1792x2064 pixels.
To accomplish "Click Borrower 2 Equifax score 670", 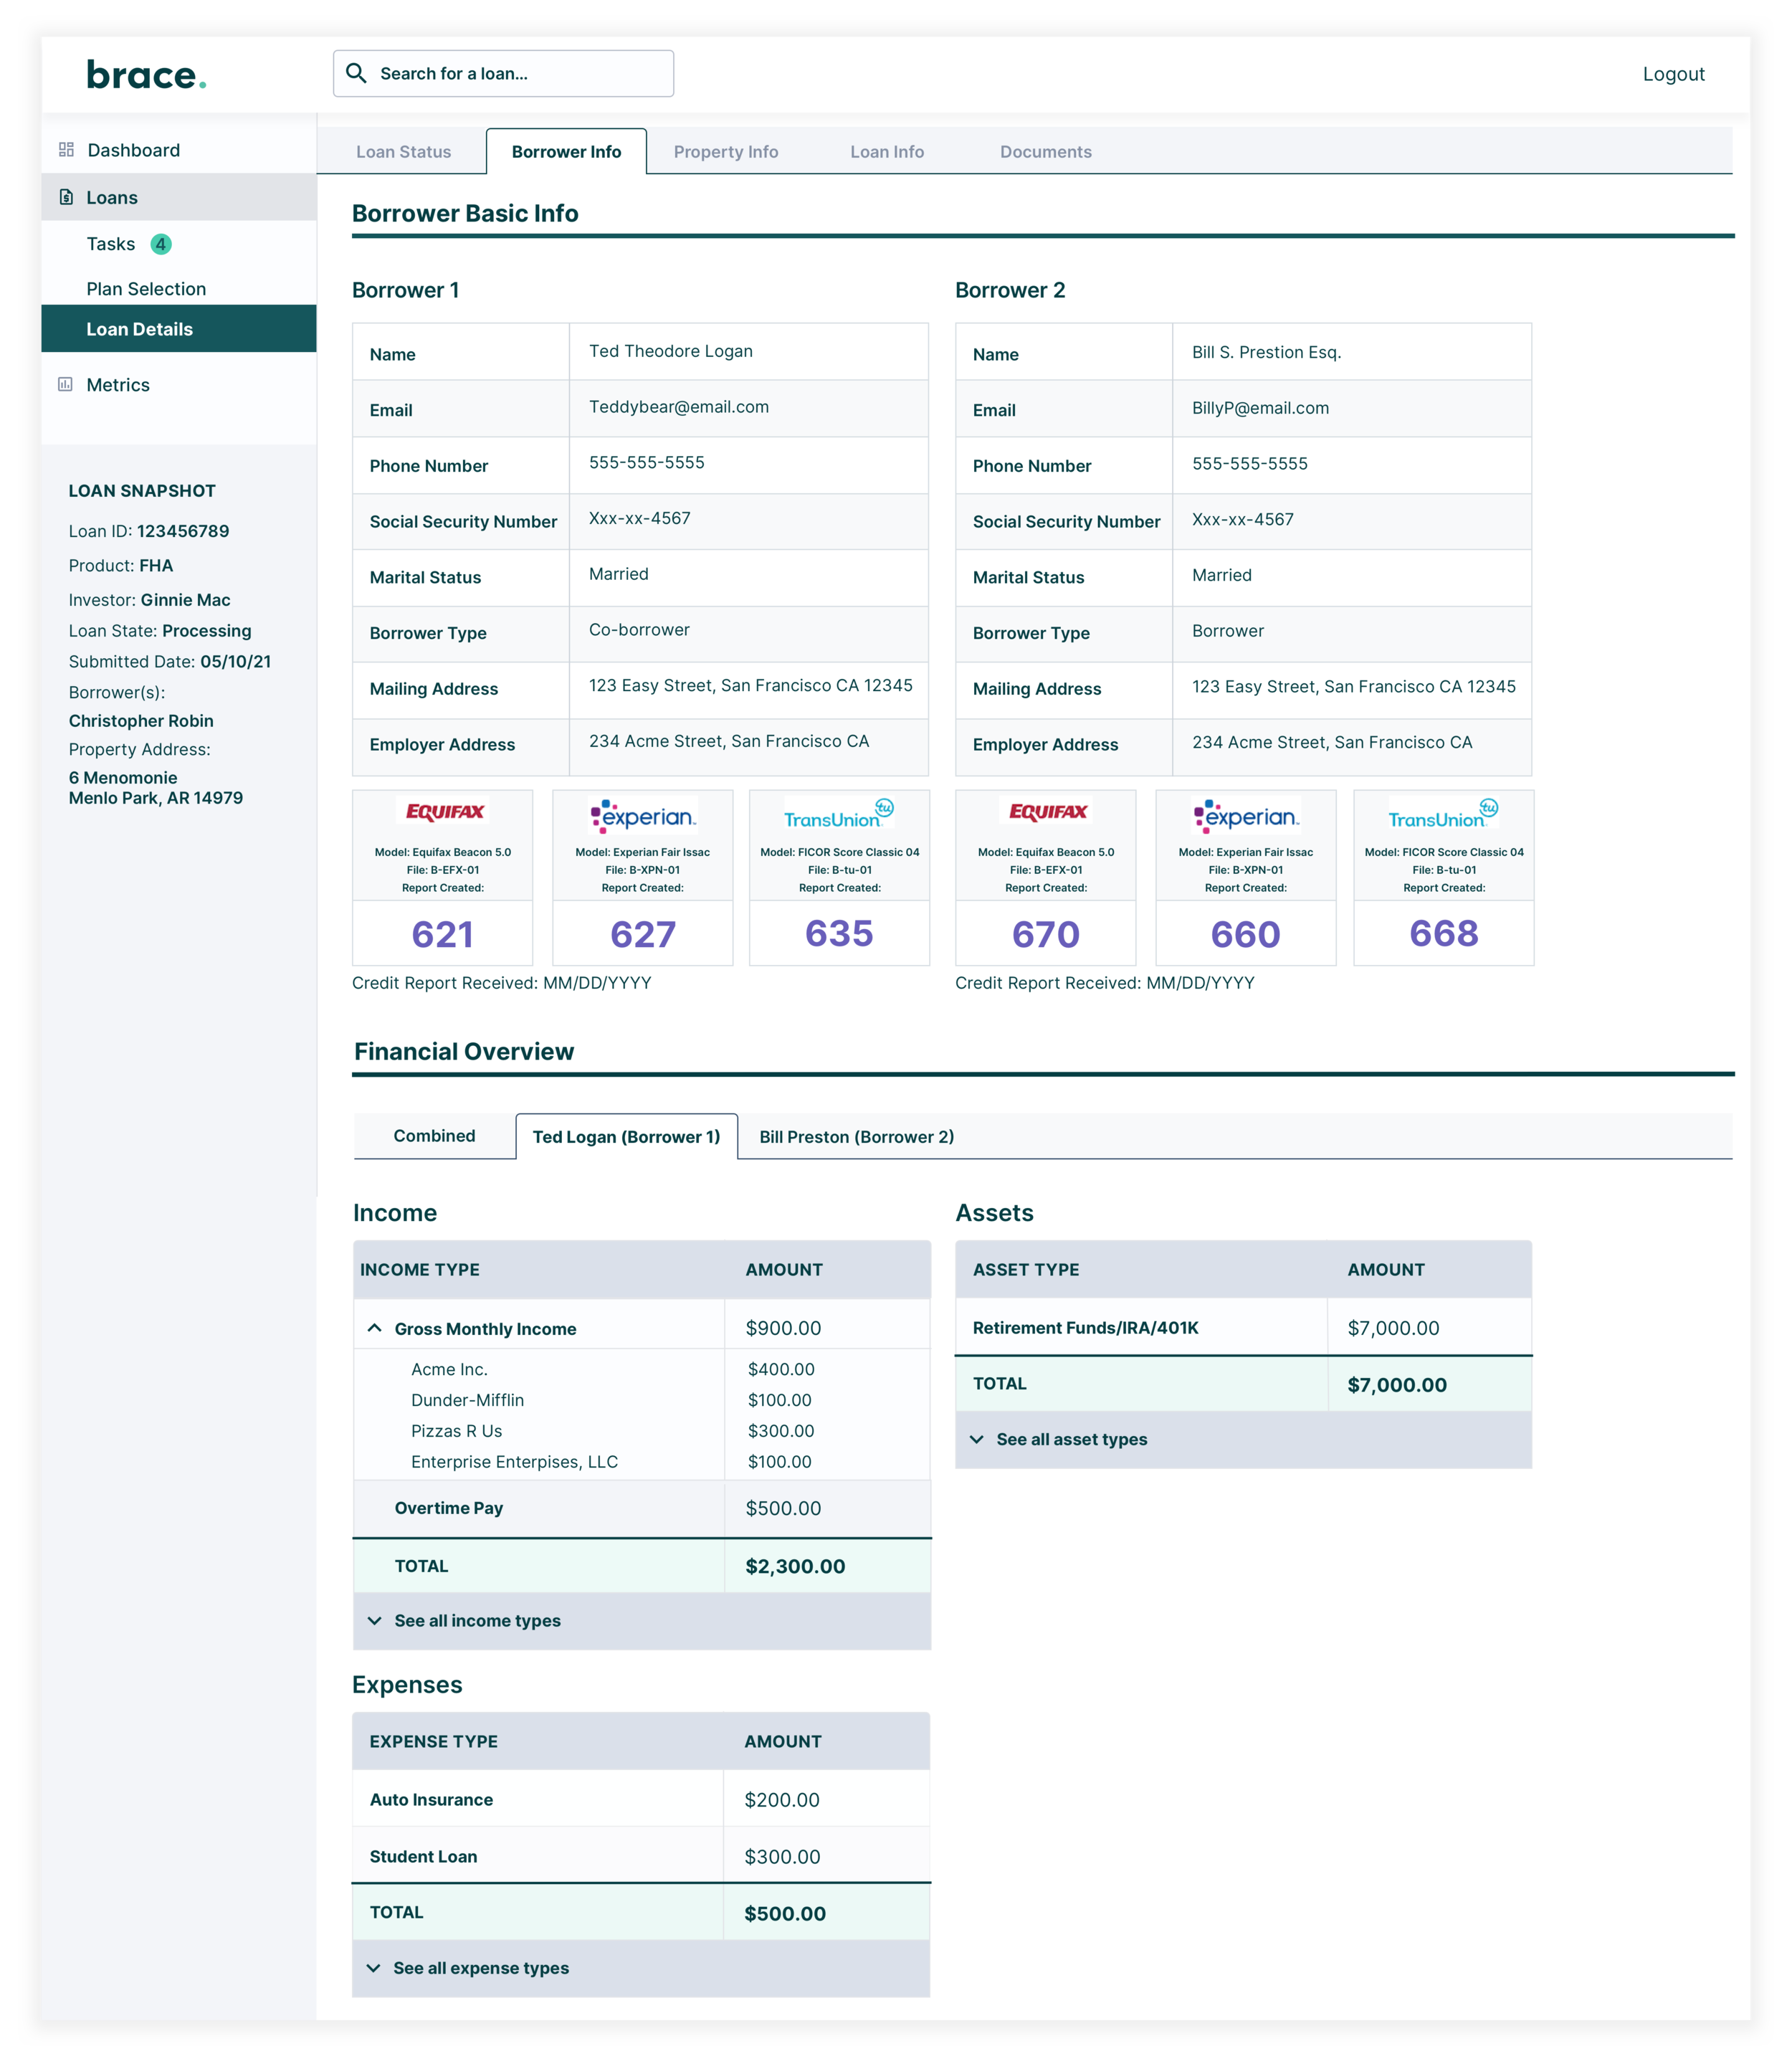I will pos(1046,934).
